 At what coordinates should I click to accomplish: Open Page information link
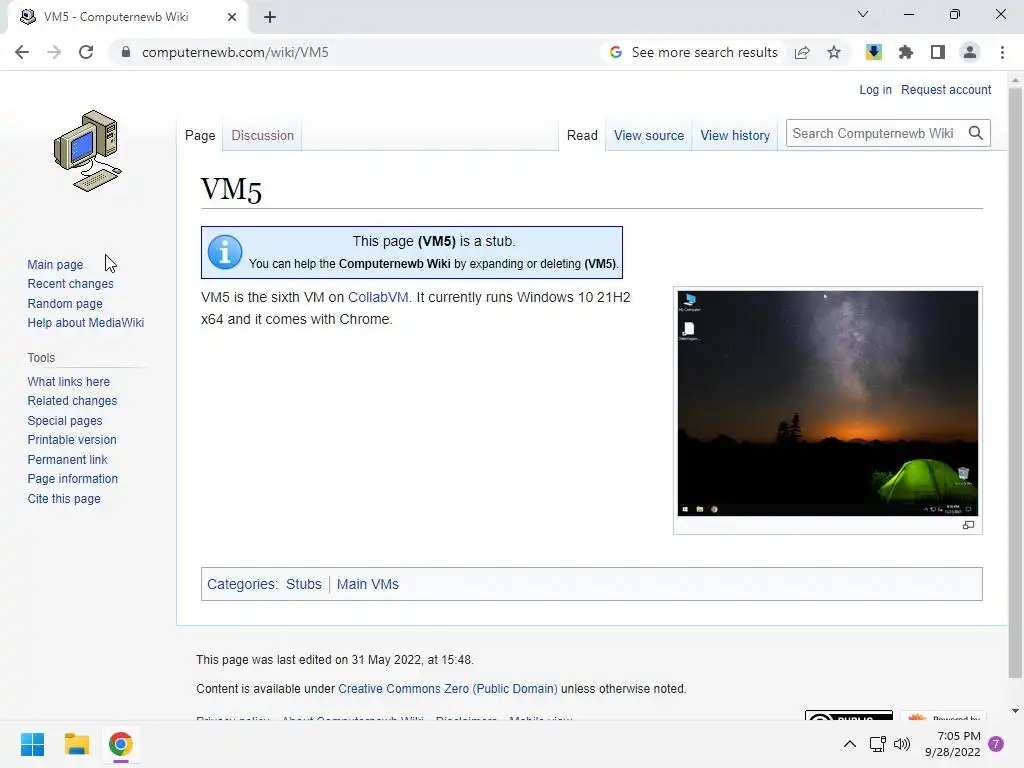click(x=72, y=479)
